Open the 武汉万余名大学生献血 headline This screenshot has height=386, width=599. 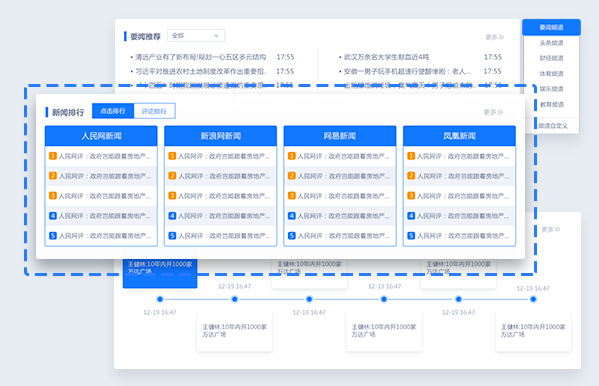[x=386, y=57]
